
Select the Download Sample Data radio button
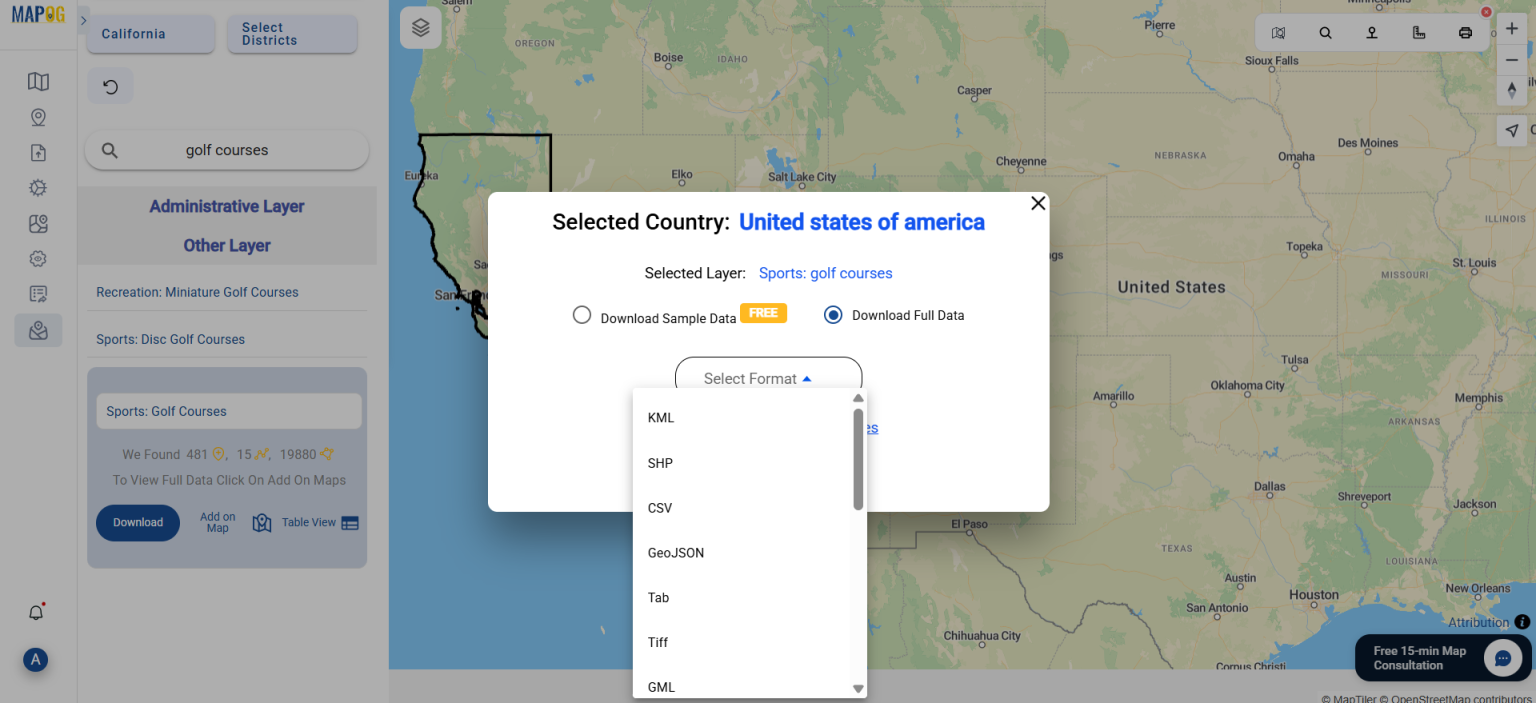582,314
